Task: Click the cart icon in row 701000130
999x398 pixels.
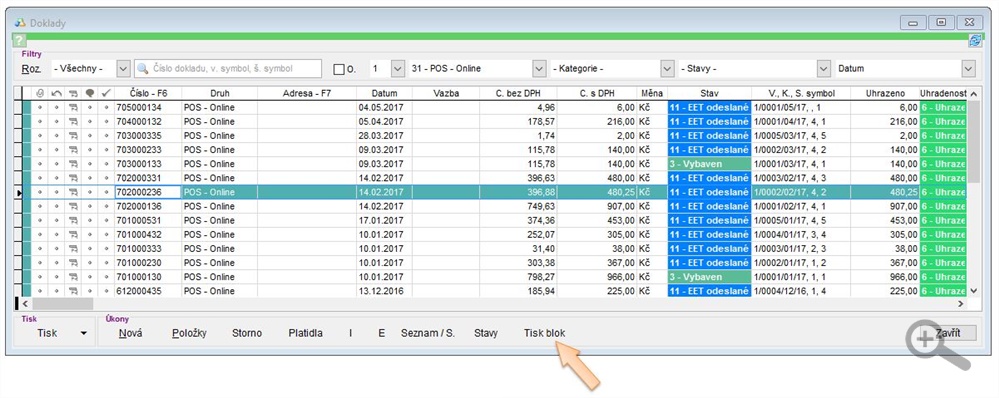Action: click(x=73, y=277)
